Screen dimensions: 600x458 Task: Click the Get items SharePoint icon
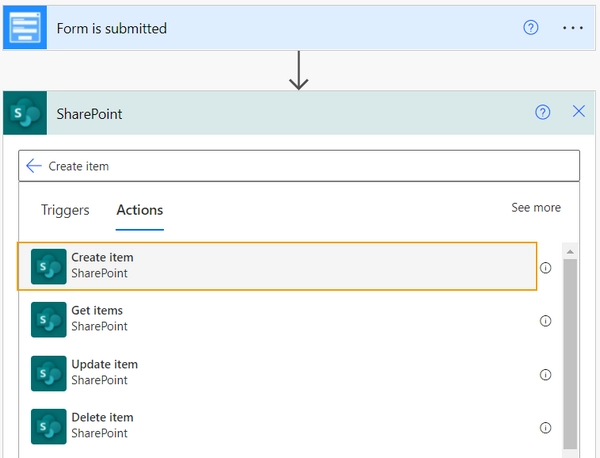[x=49, y=319]
